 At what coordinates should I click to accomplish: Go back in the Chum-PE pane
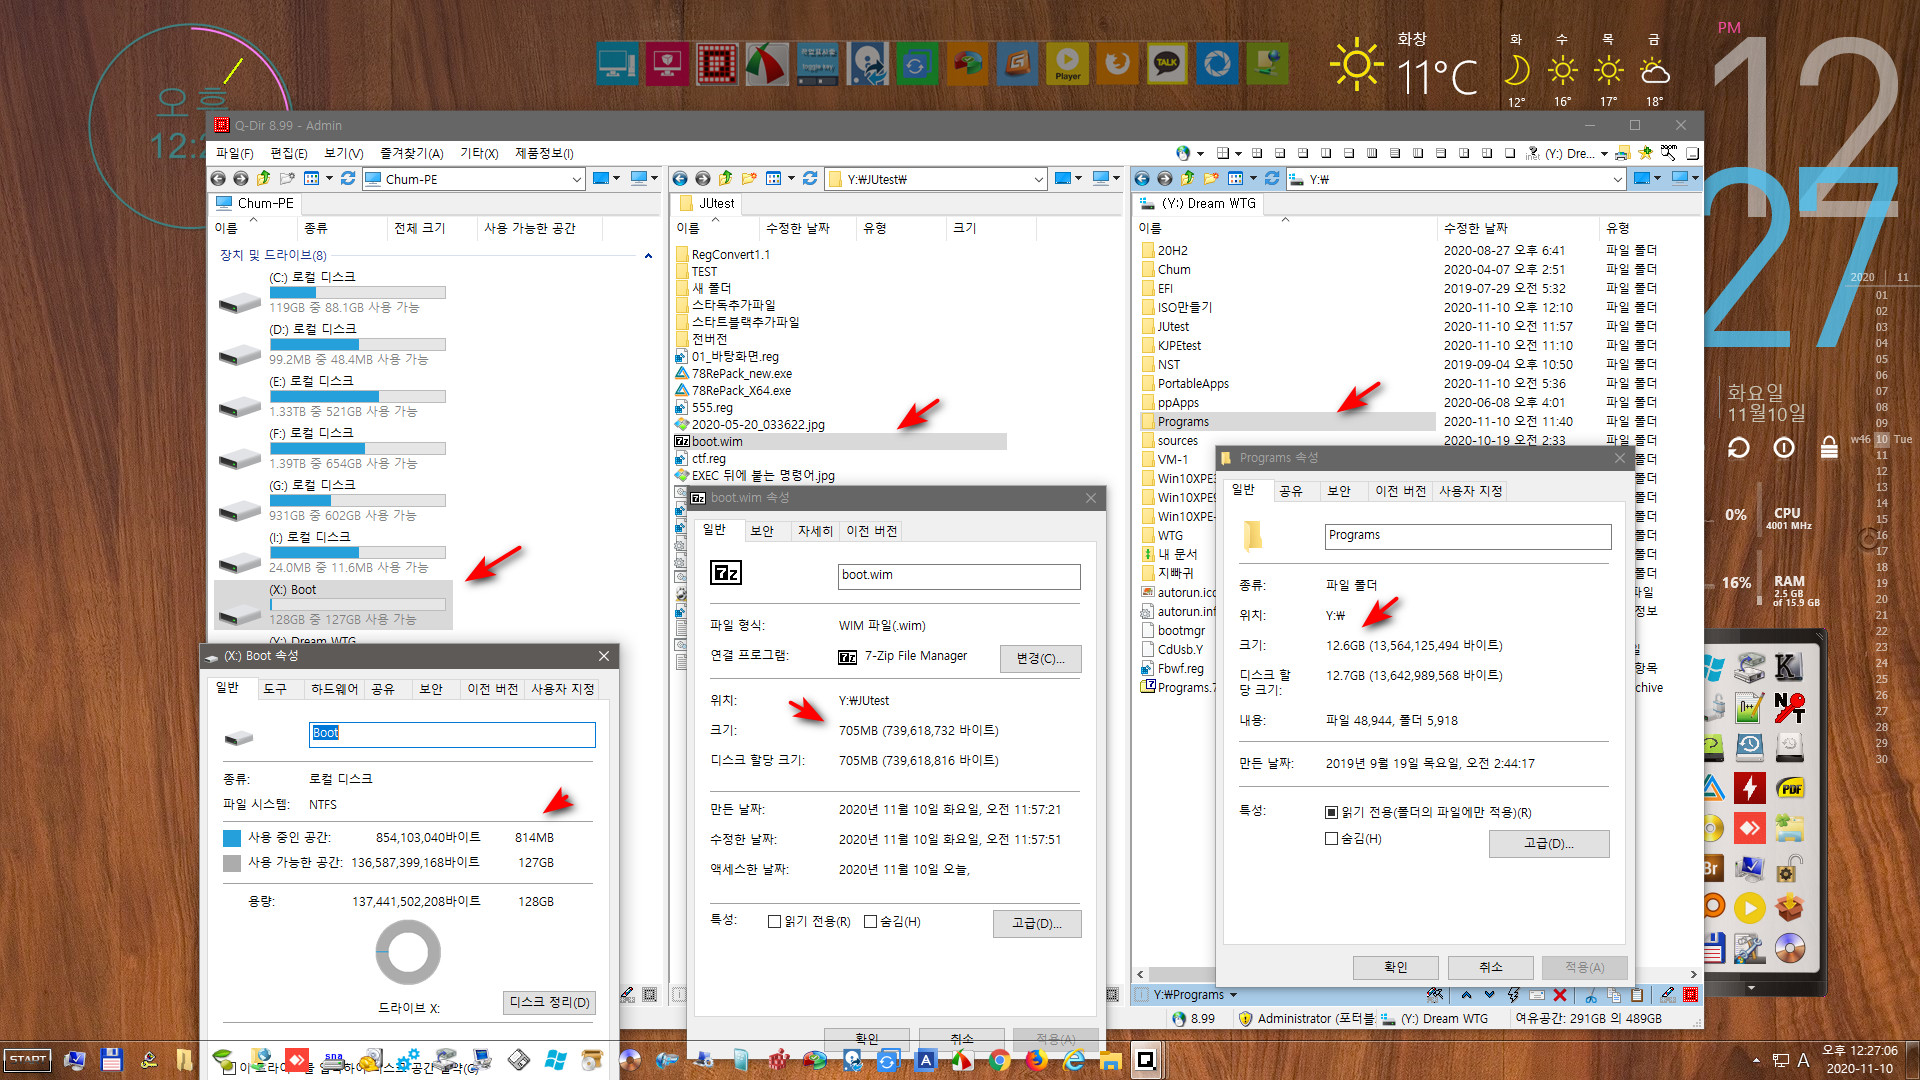pyautogui.click(x=218, y=178)
